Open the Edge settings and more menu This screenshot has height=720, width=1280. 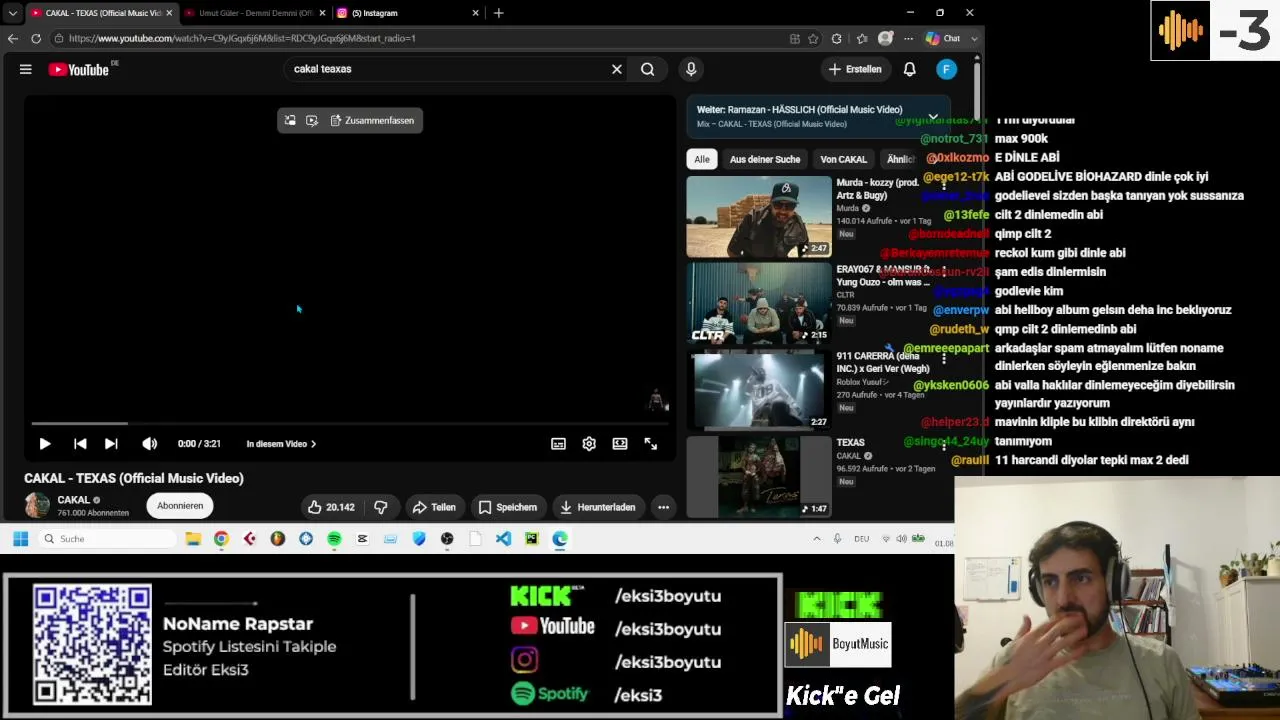point(908,38)
